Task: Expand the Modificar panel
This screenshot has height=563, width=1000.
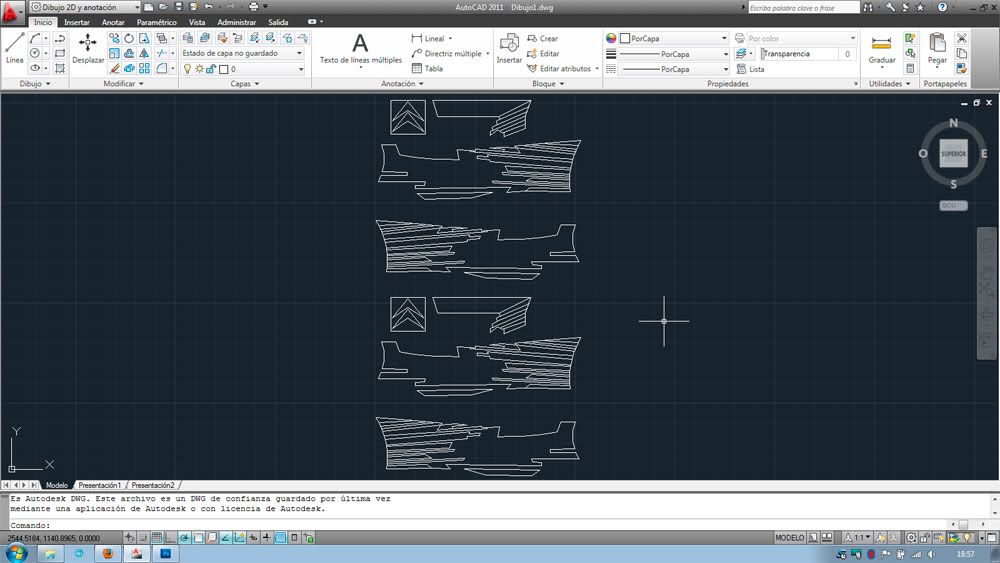Action: 123,84
